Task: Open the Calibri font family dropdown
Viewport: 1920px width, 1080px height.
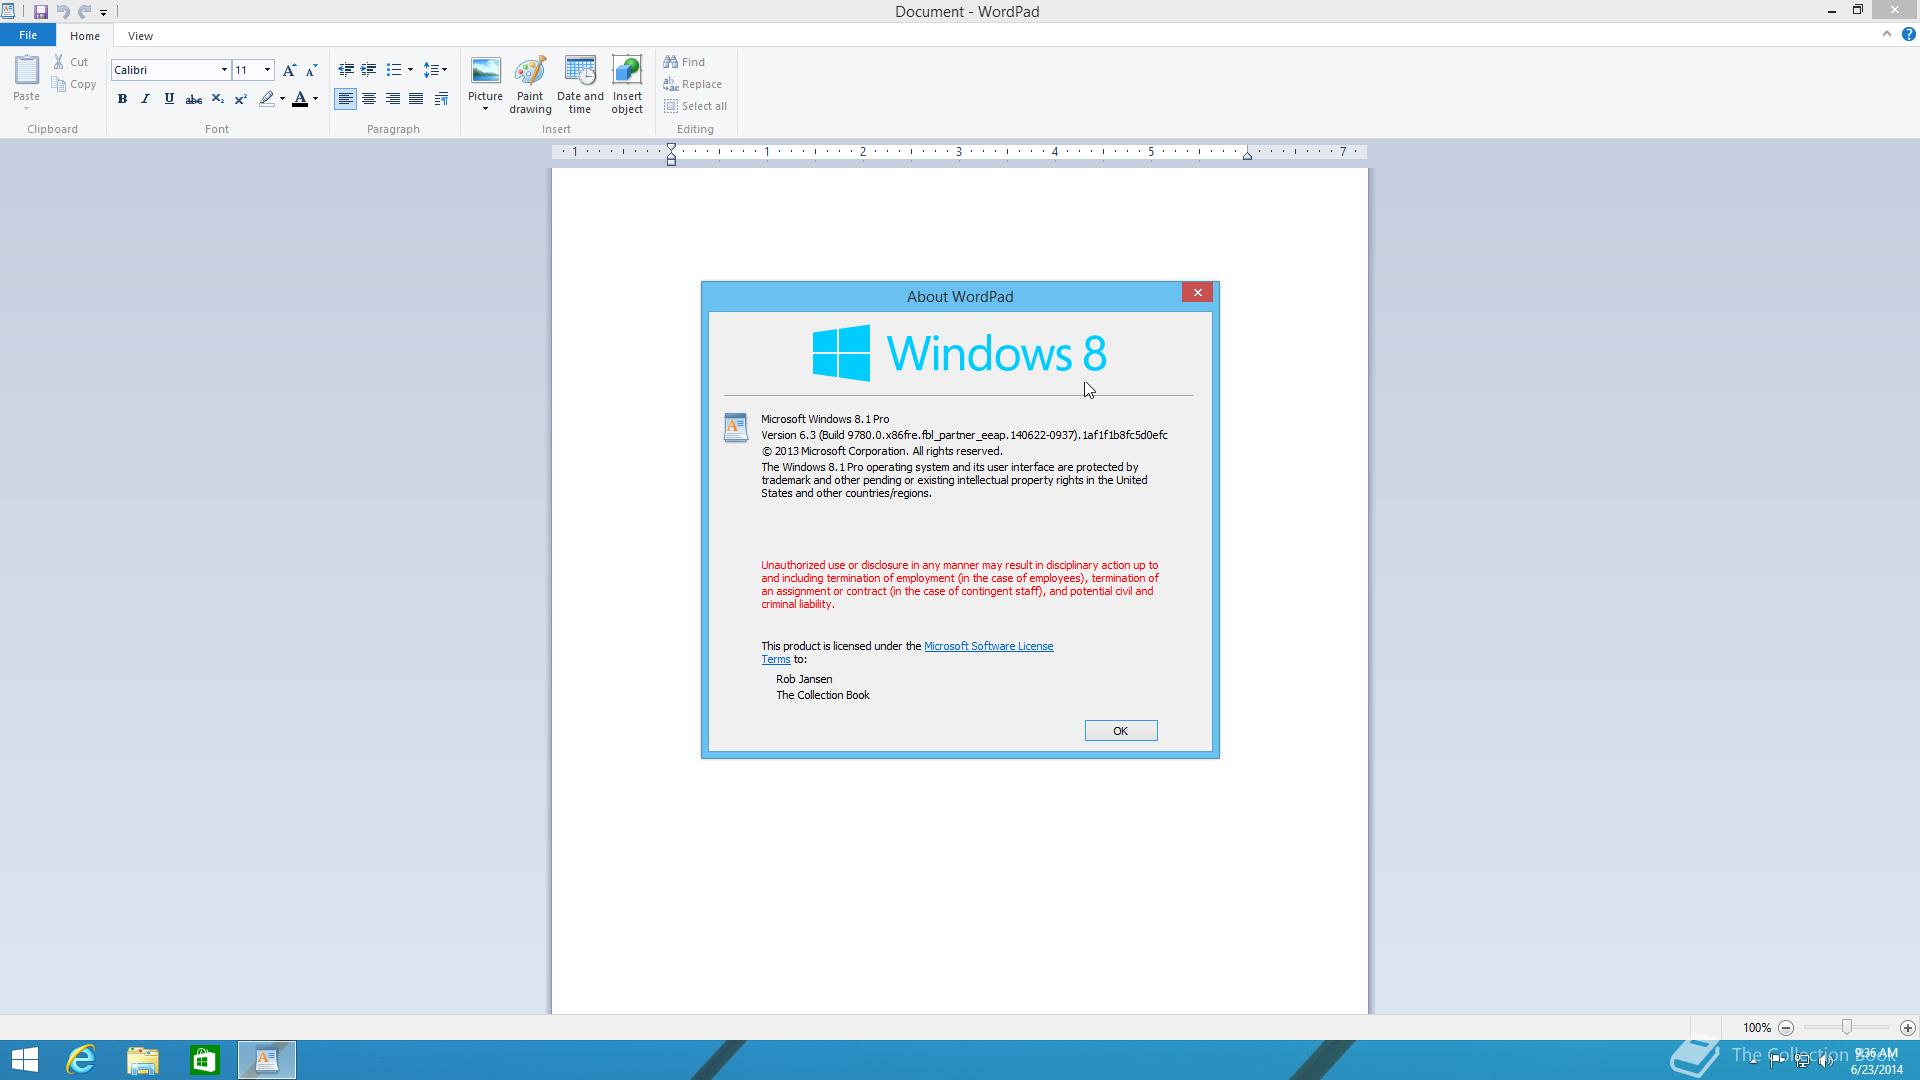Action: pyautogui.click(x=224, y=70)
